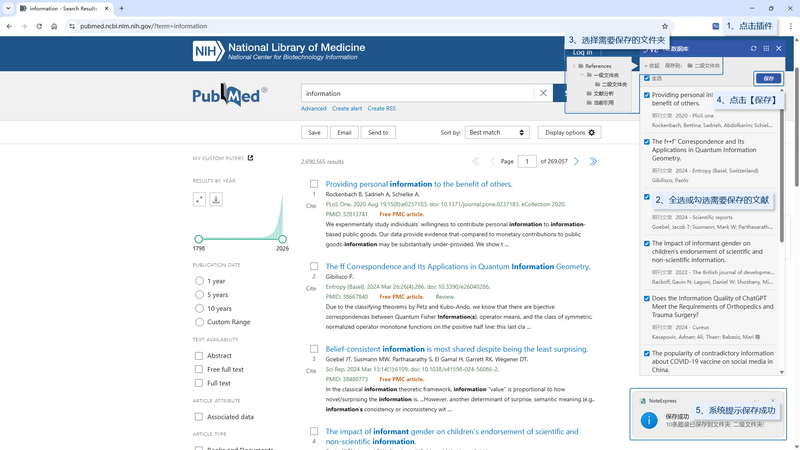Enable the Associated data filter
The height and width of the screenshot is (450, 800).
click(x=198, y=417)
